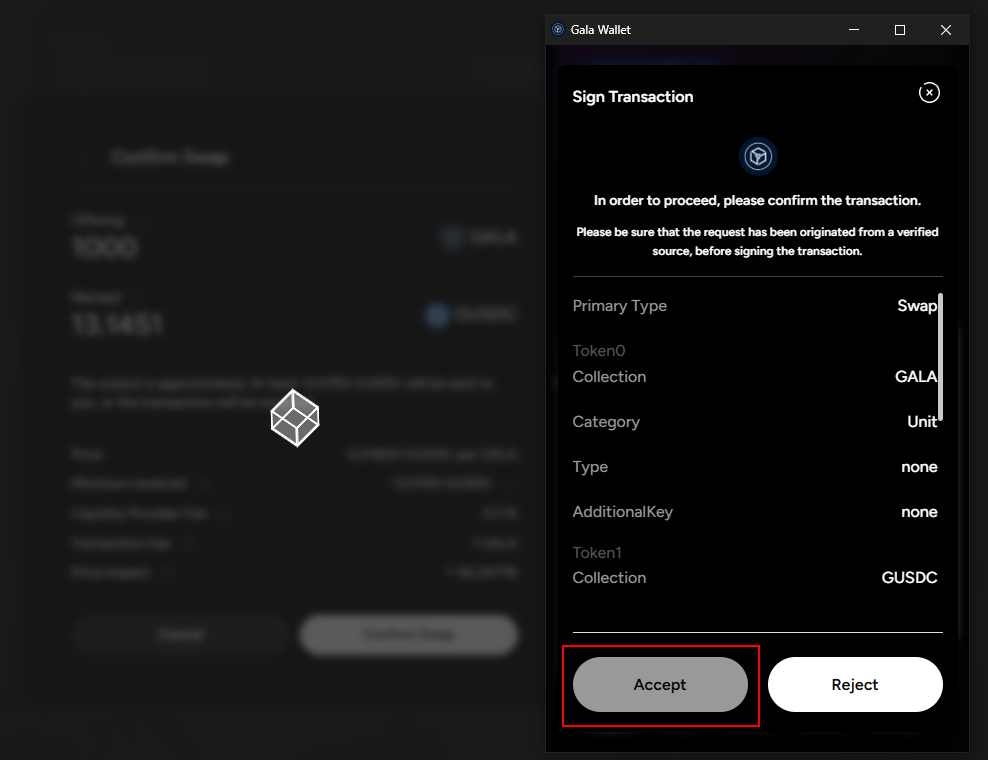Accept the swap transaction signature
This screenshot has height=760, width=988.
coord(660,685)
